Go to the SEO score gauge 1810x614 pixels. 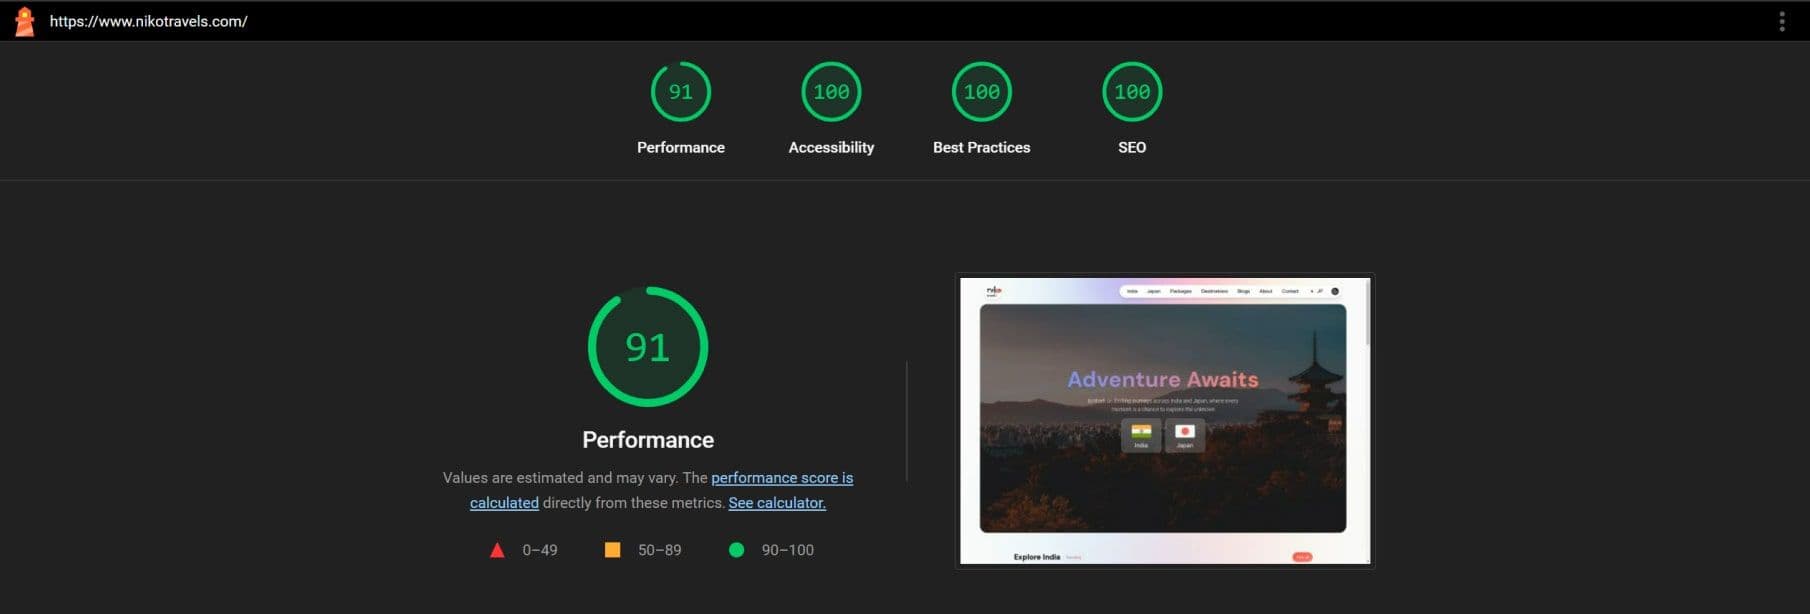coord(1131,92)
